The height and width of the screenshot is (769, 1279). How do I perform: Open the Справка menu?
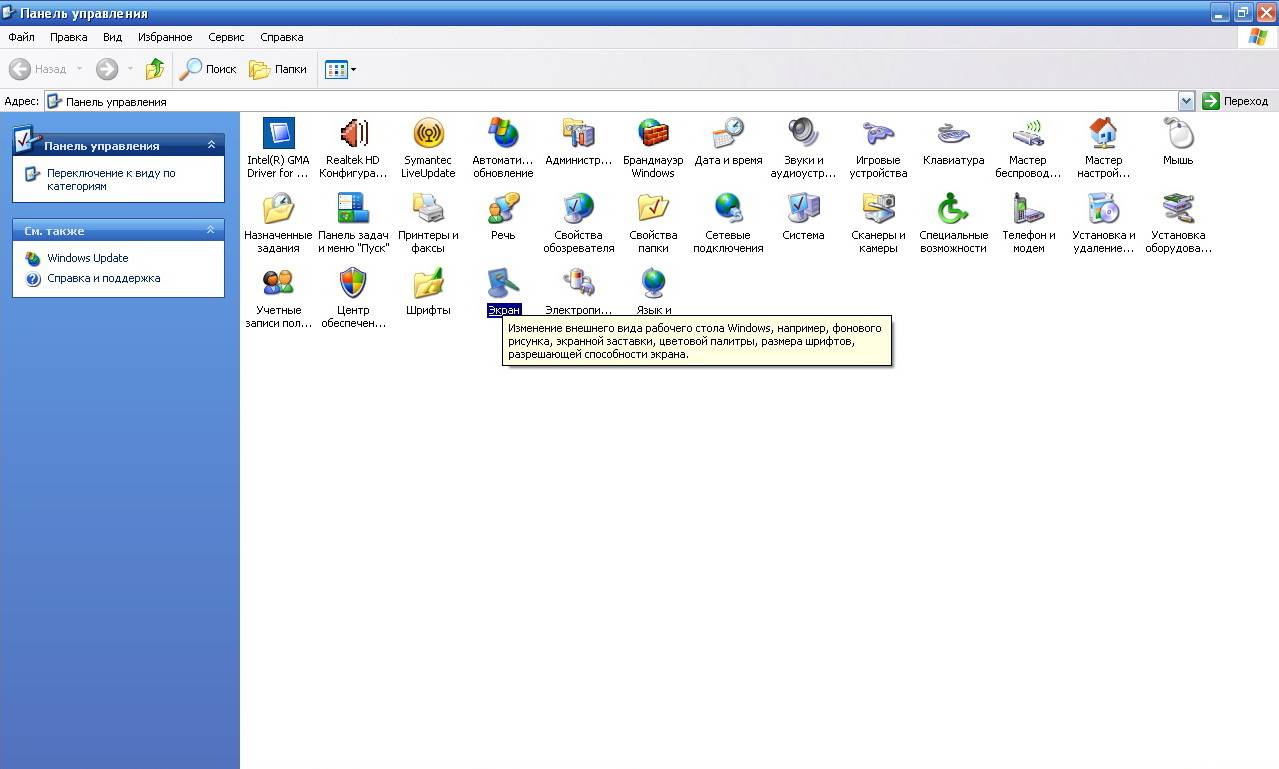(282, 37)
